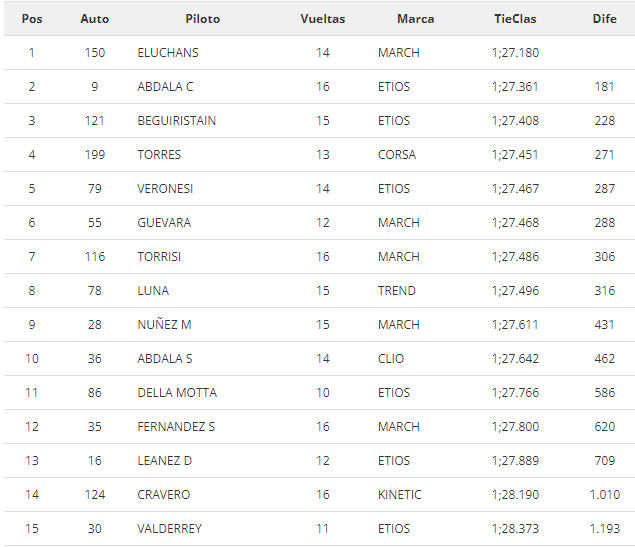Select the NUÑEZ M pilot cell

click(164, 325)
